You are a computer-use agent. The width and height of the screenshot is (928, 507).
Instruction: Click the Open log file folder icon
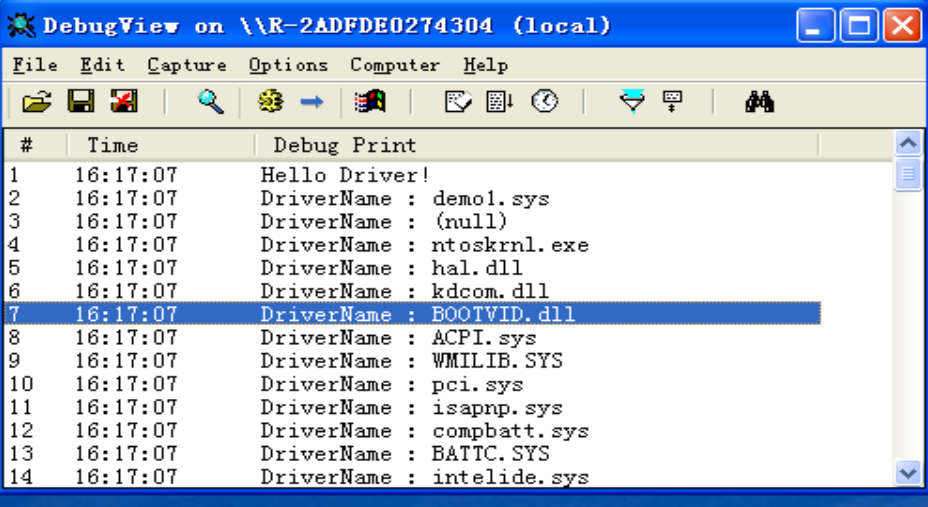(x=37, y=102)
